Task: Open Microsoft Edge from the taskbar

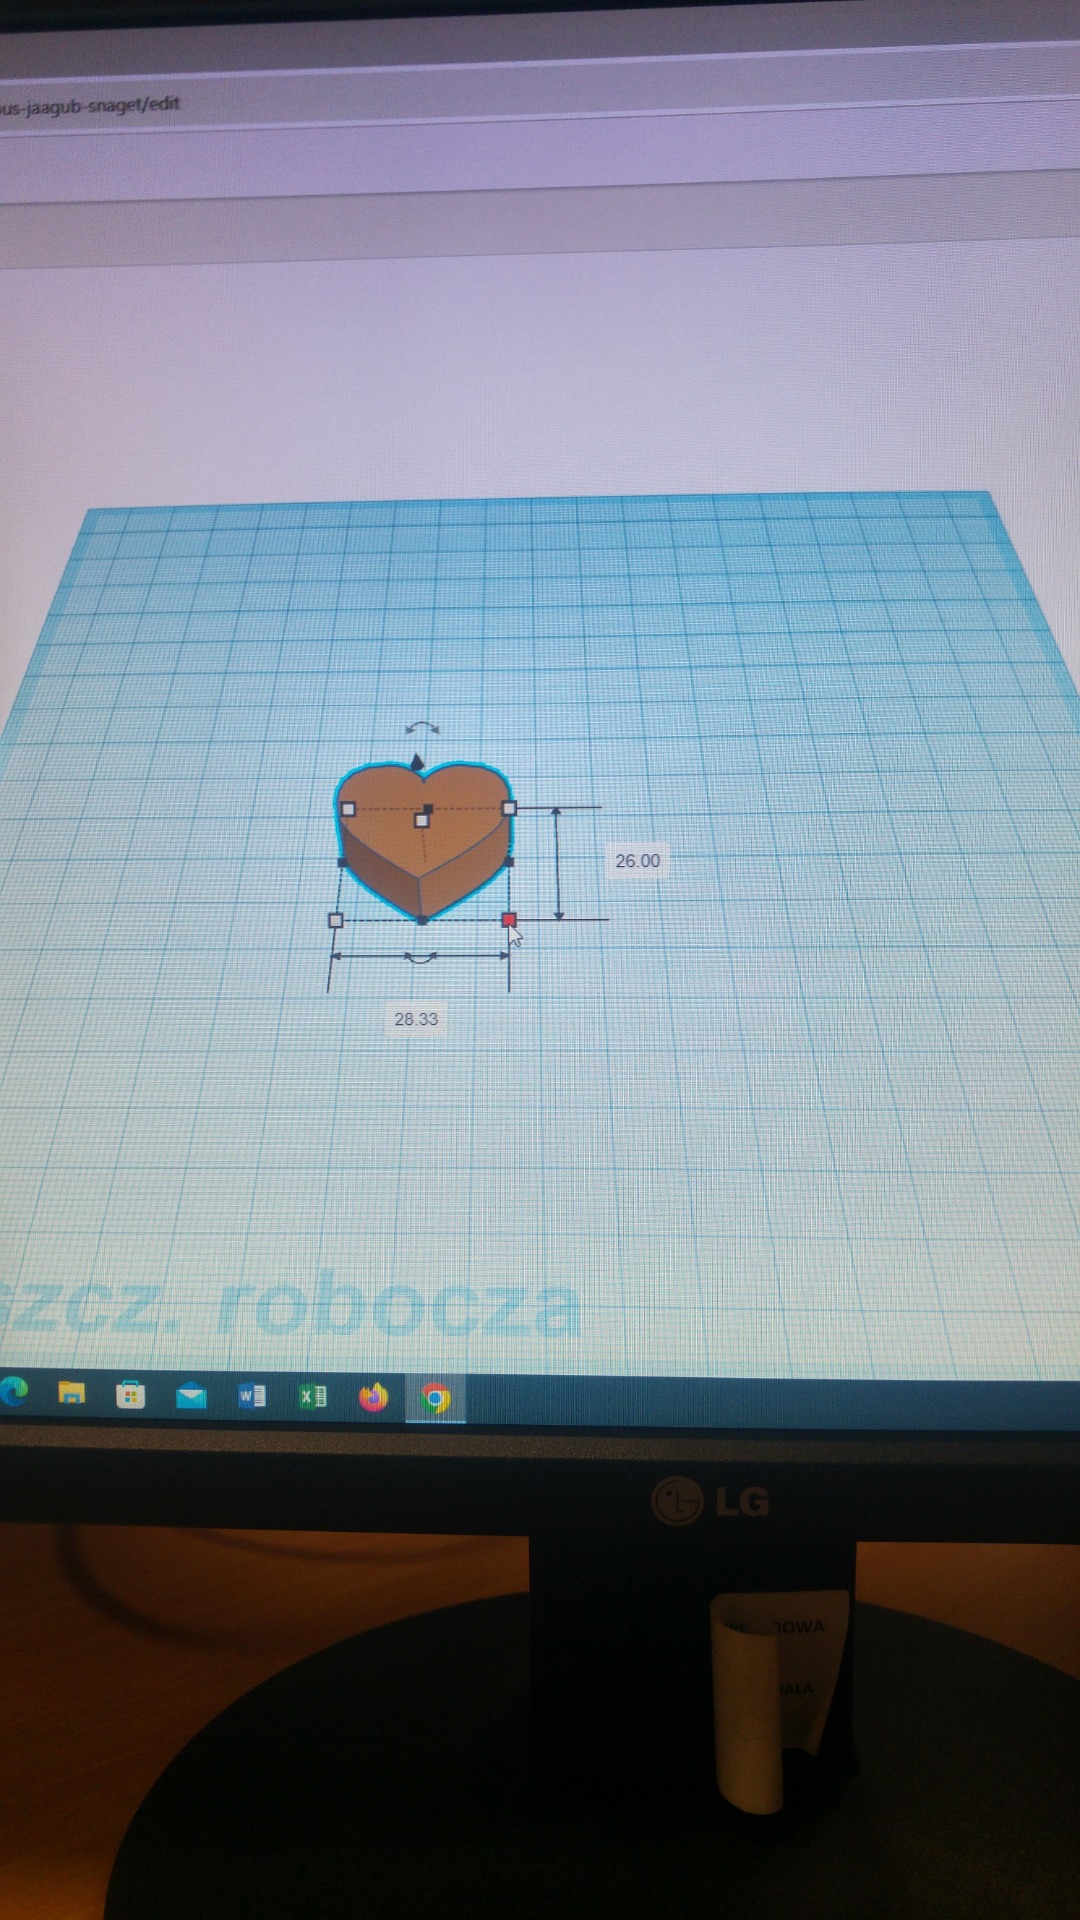Action: point(14,1391)
